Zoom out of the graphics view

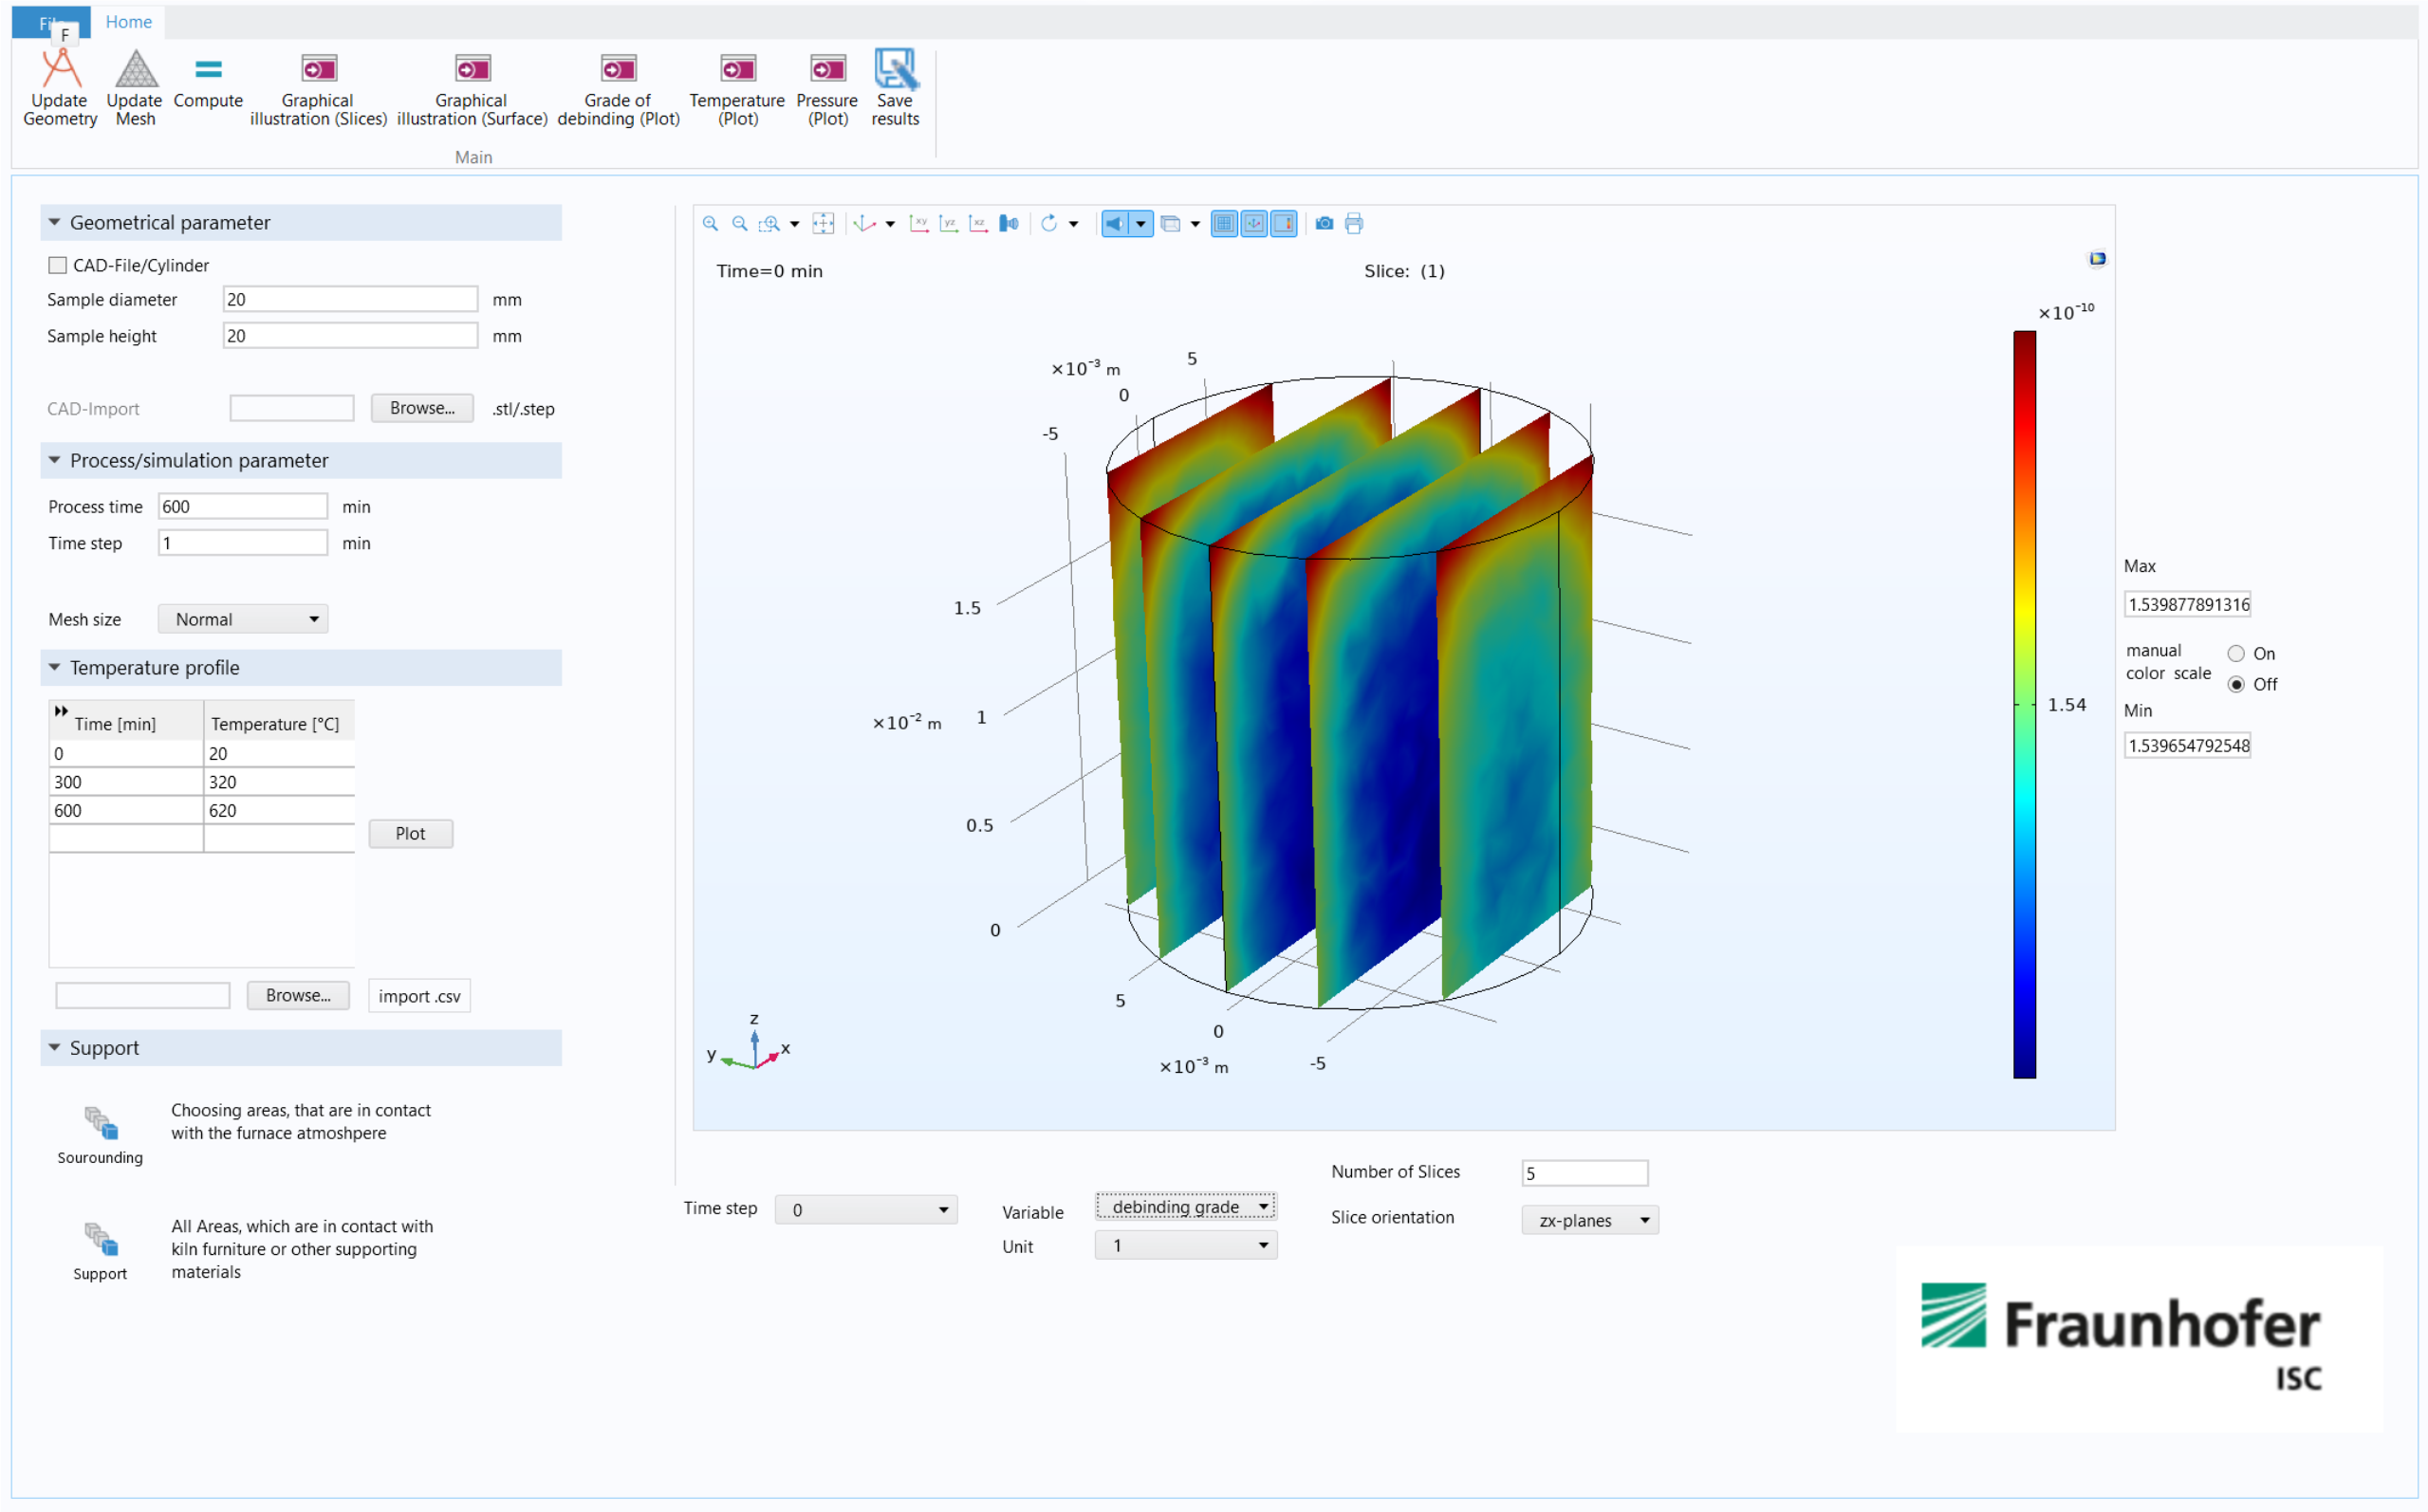(740, 223)
